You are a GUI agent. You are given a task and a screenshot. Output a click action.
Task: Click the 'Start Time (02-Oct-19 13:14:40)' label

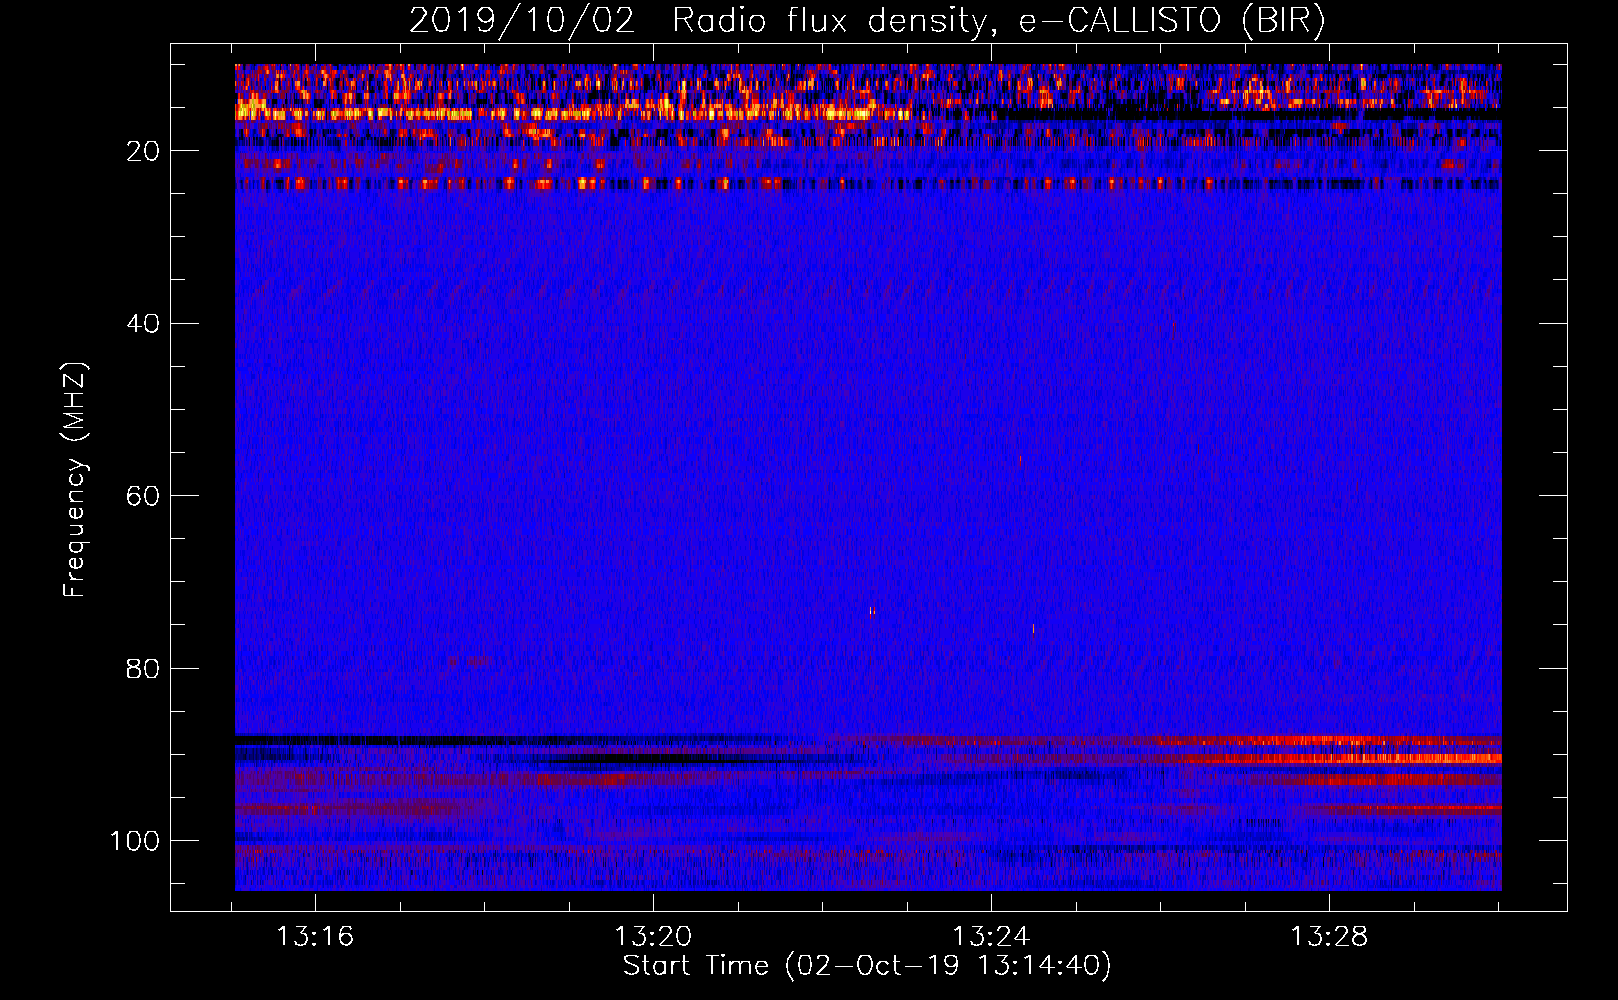point(867,966)
